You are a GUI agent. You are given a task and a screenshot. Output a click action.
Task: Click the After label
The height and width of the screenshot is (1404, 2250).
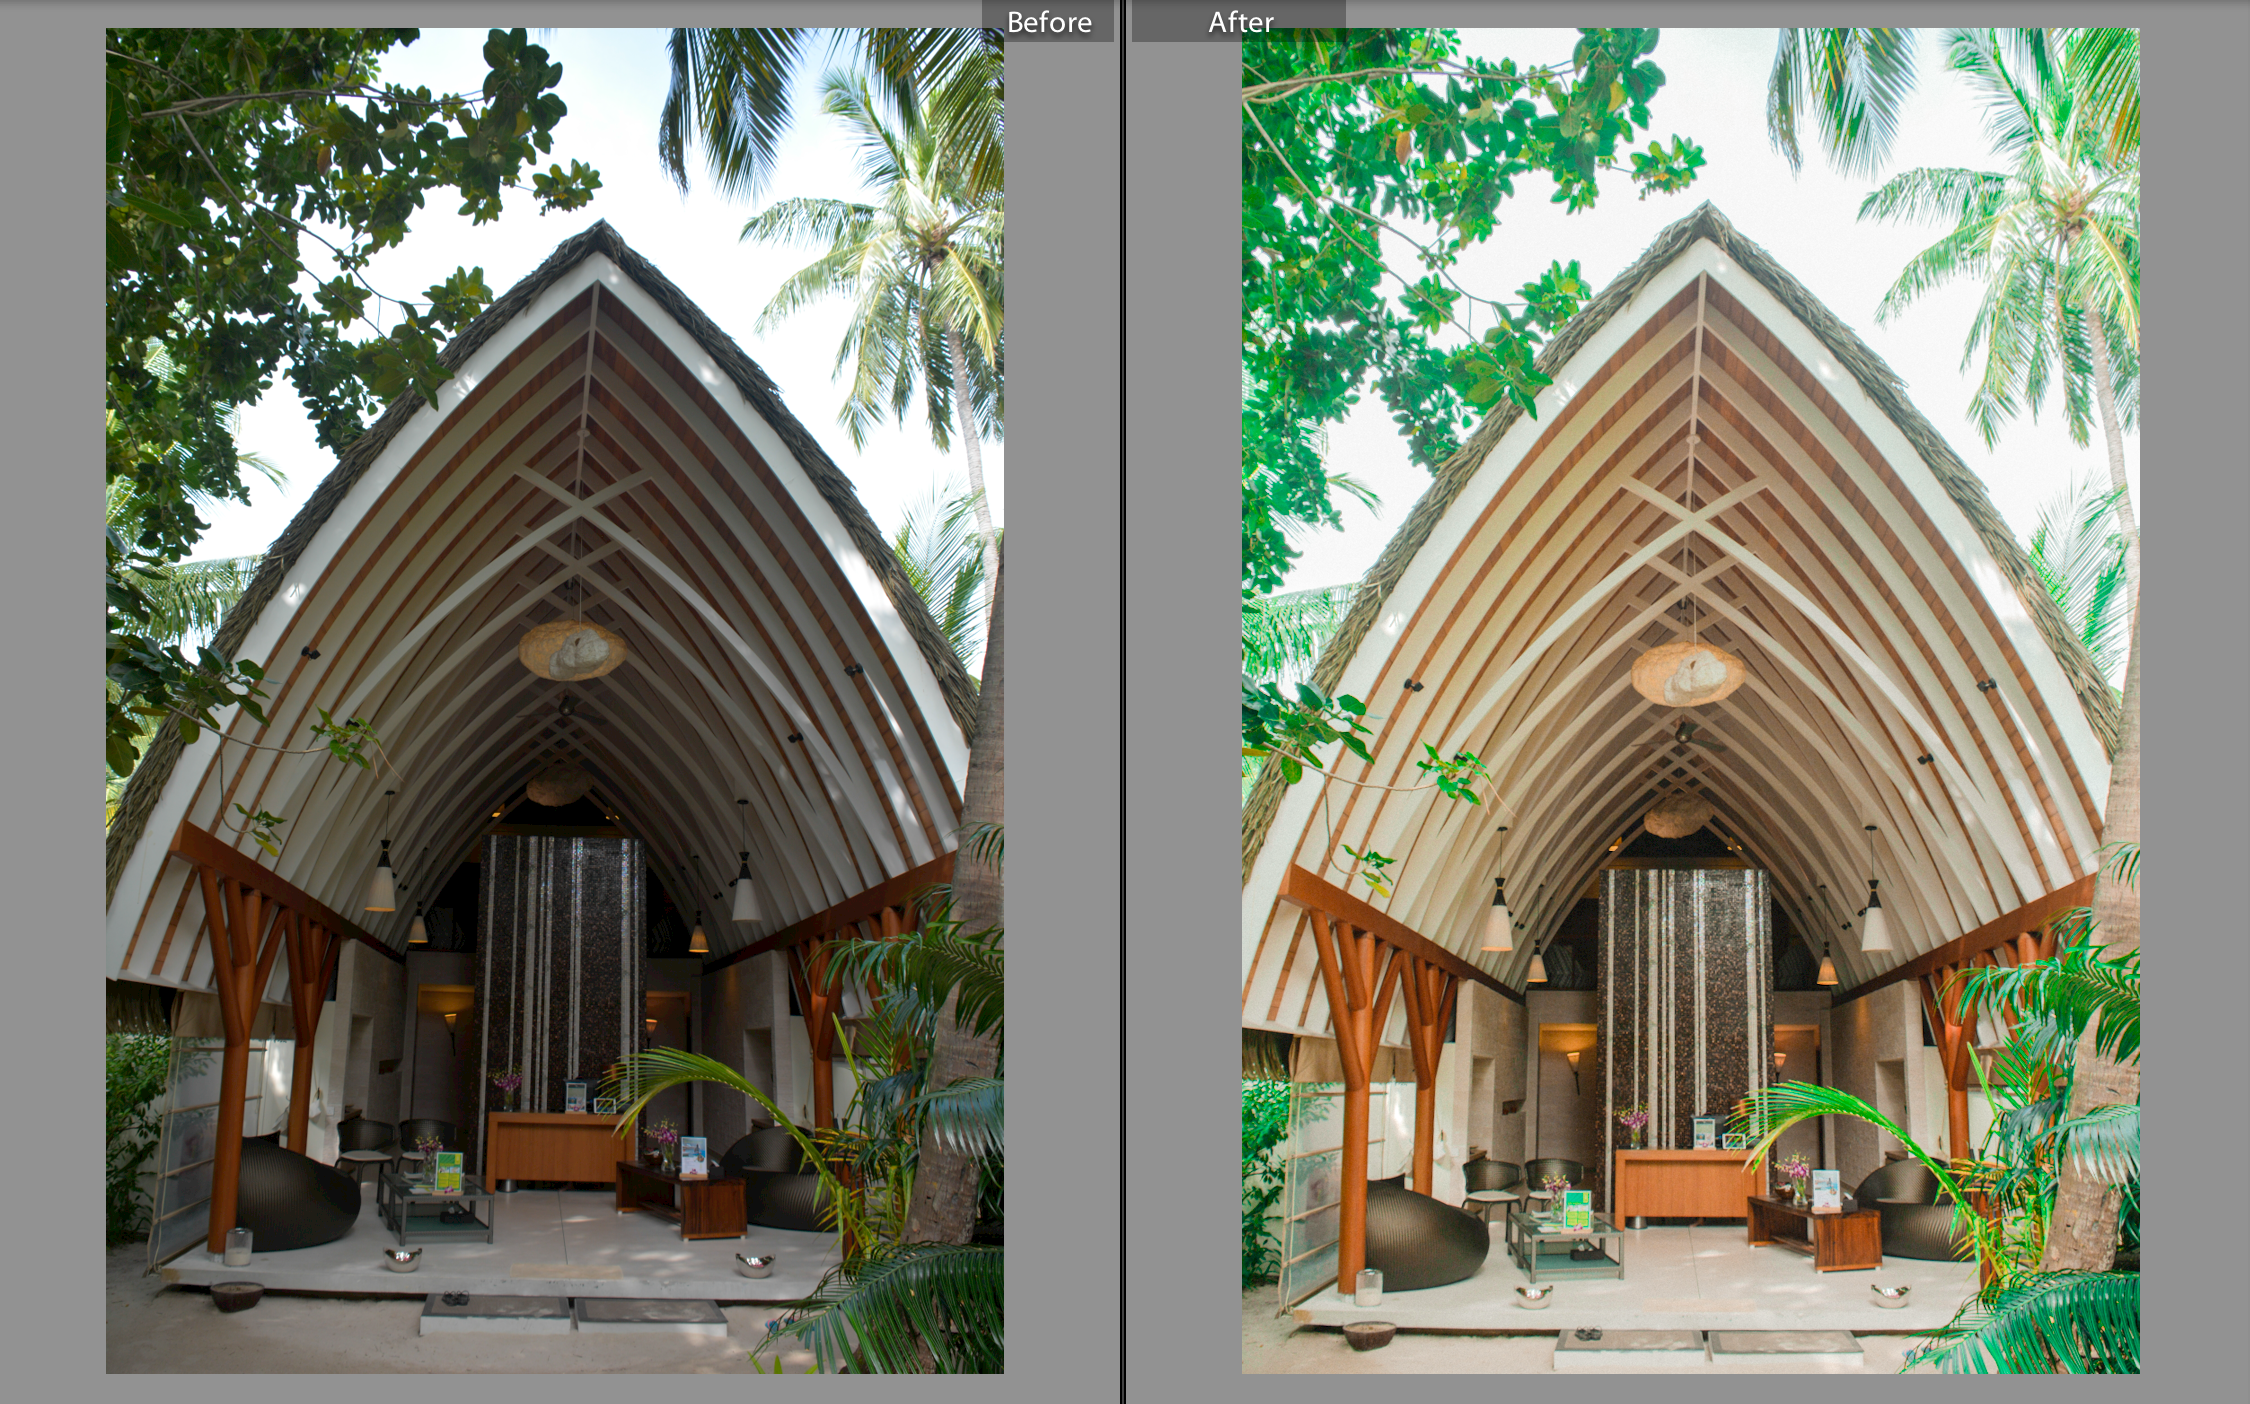[x=1240, y=22]
